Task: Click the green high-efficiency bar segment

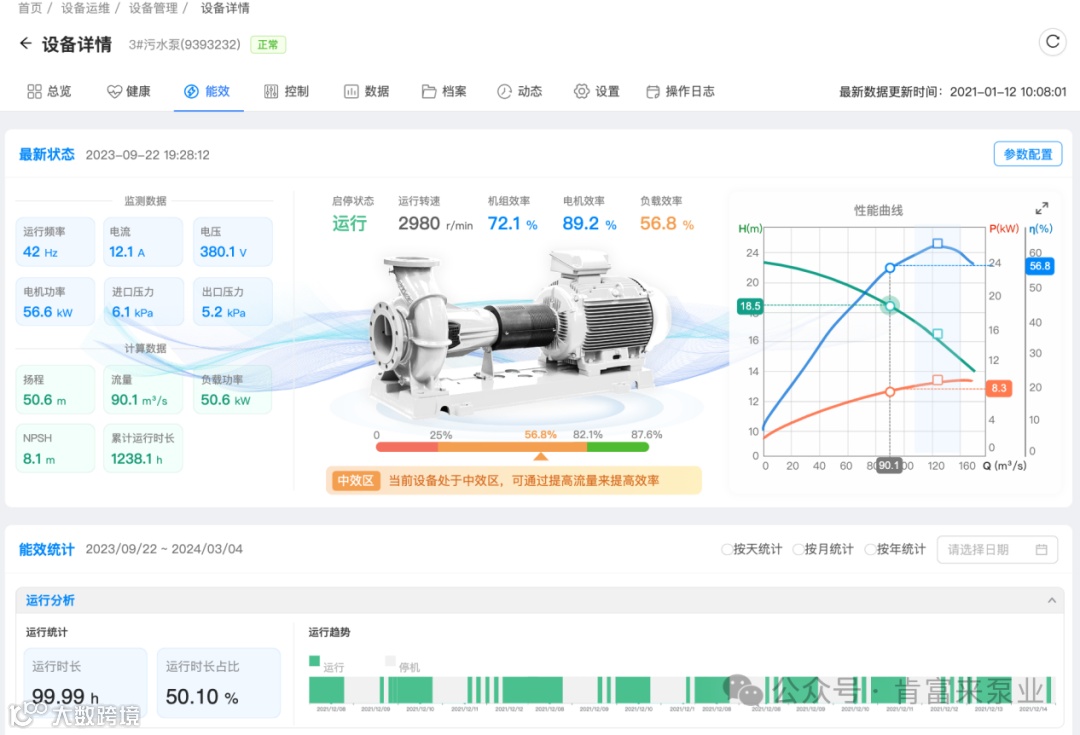Action: click(x=618, y=447)
